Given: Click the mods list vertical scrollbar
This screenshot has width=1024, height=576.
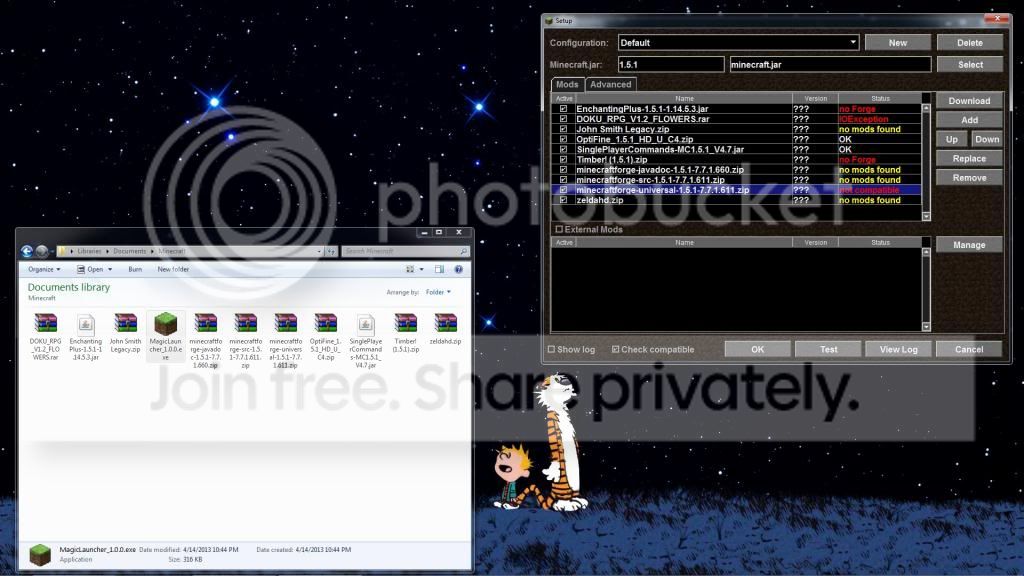Looking at the screenshot, I should coord(926,160).
